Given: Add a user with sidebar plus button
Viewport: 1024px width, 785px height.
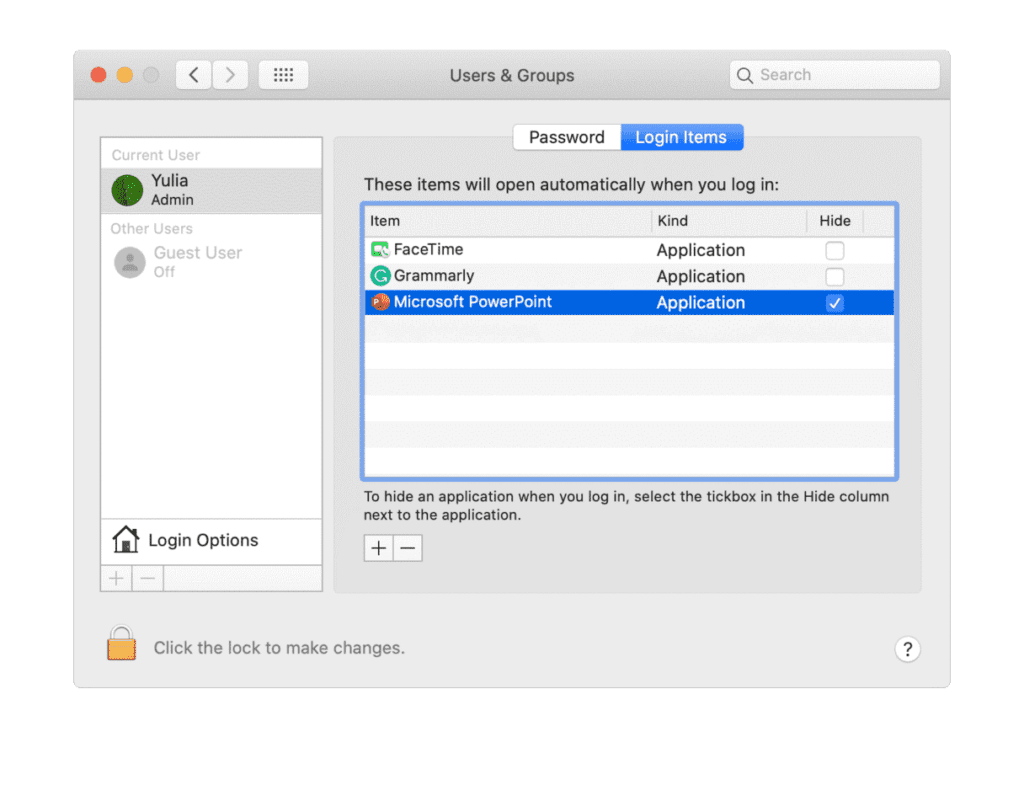Looking at the screenshot, I should pos(116,579).
